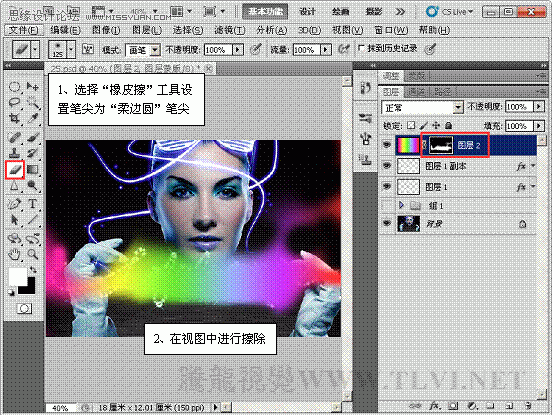Image resolution: width=552 pixels, height=415 pixels.
Task: Select the Eyedropper tool
Action: [33, 119]
